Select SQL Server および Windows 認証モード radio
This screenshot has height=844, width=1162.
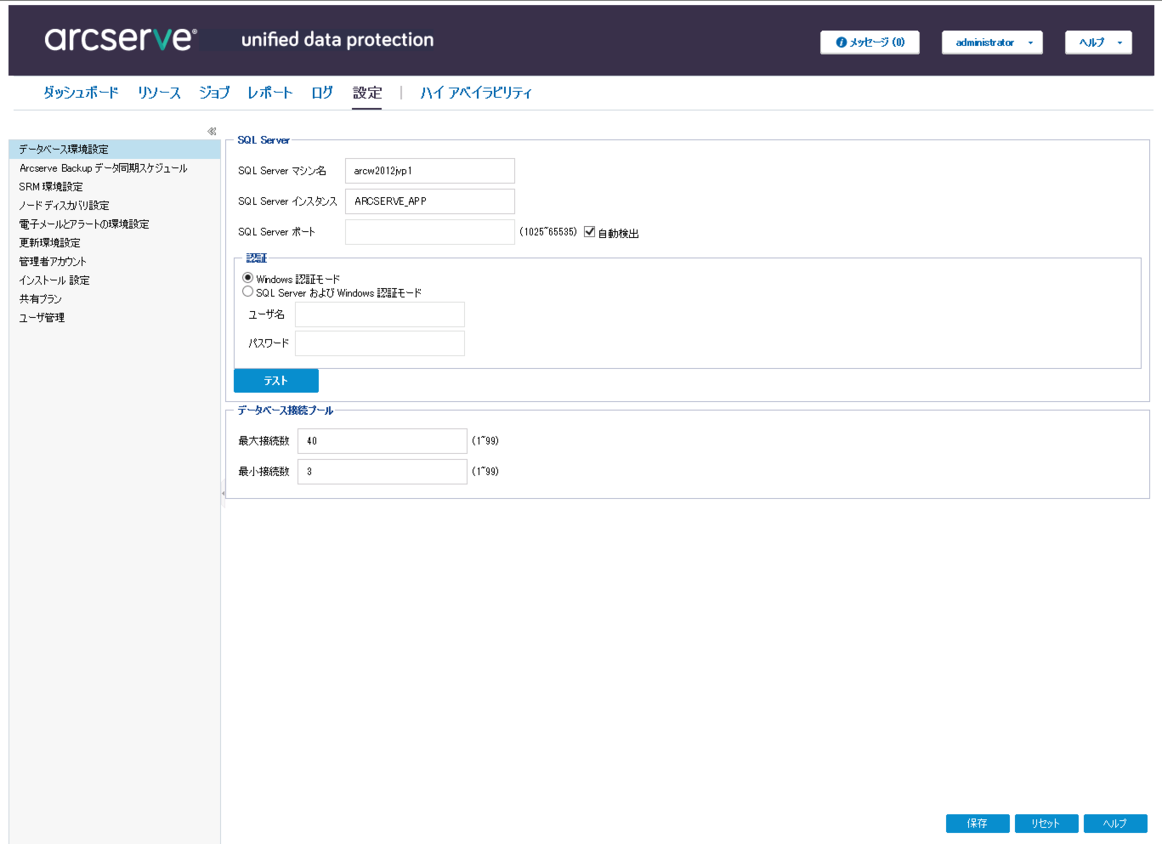coord(248,292)
